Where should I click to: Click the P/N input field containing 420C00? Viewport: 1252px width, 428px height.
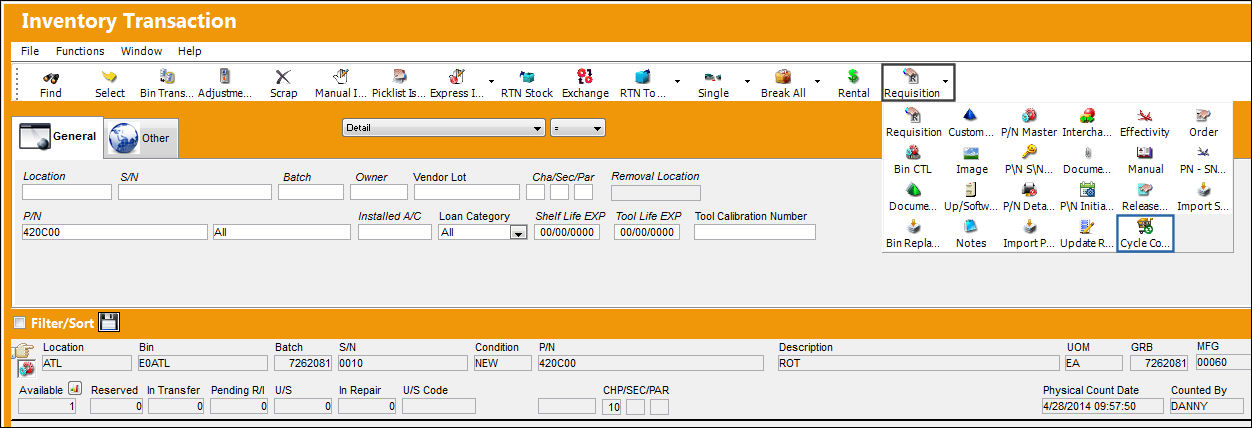pyautogui.click(x=114, y=232)
